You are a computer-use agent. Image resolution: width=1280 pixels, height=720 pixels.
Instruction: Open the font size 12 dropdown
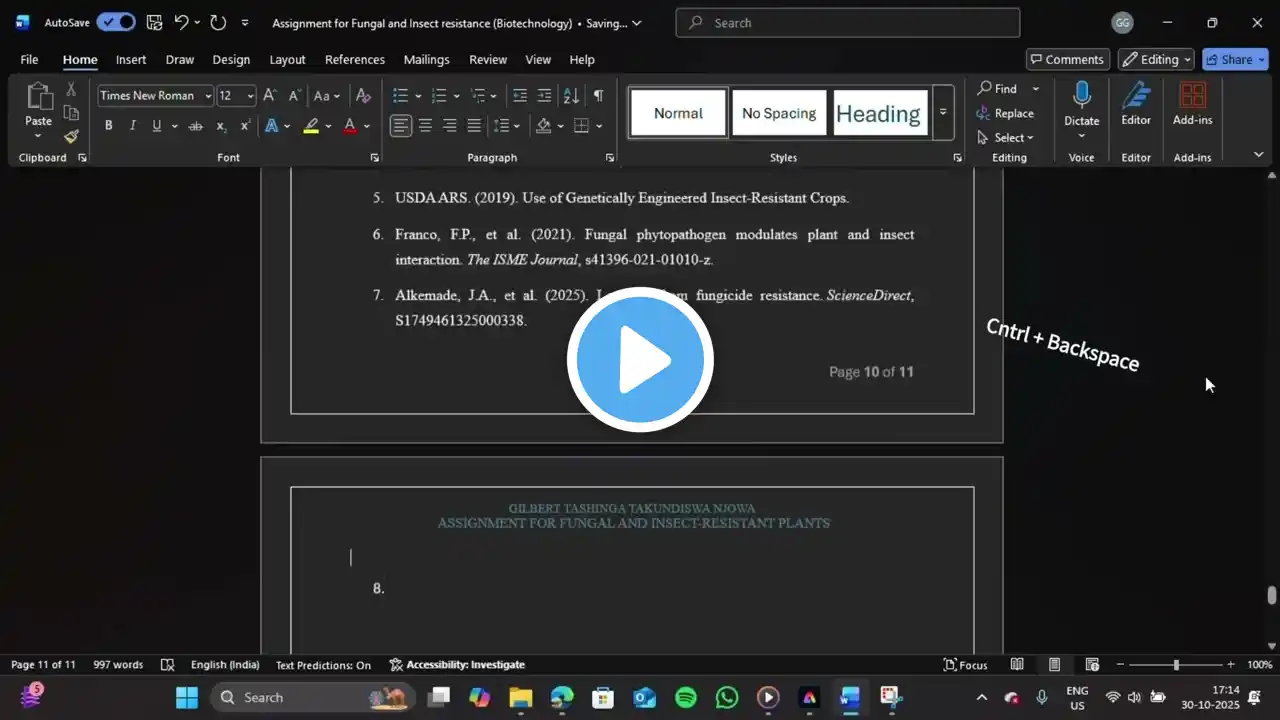coord(250,96)
